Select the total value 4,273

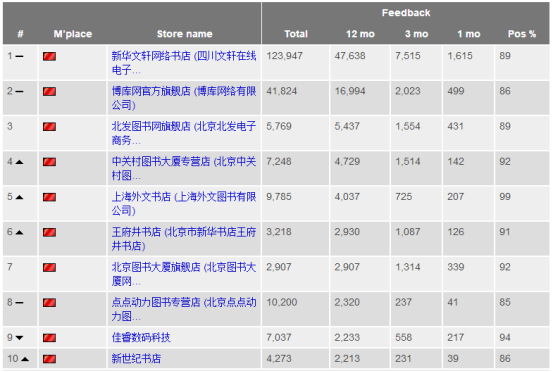click(x=279, y=359)
